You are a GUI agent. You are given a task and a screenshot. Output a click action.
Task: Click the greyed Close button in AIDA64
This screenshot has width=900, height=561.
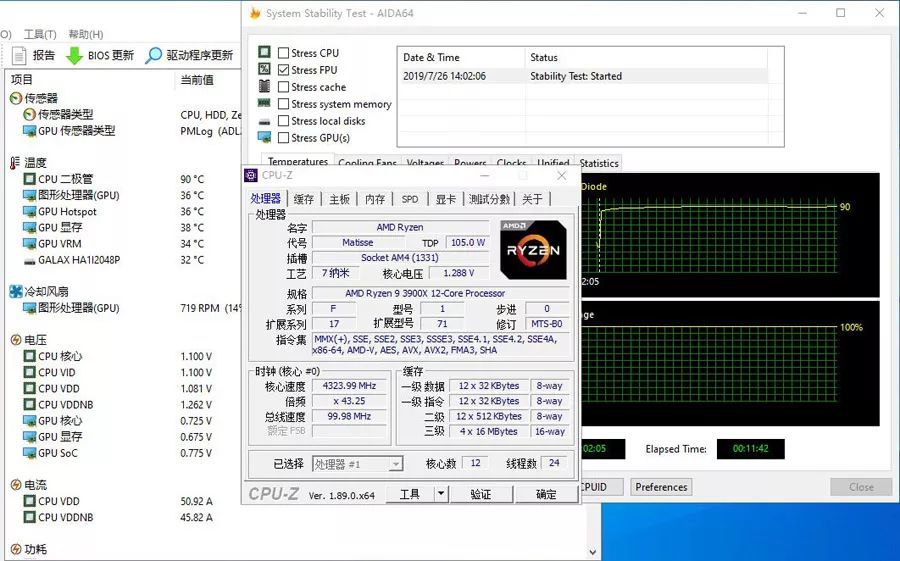coord(861,487)
